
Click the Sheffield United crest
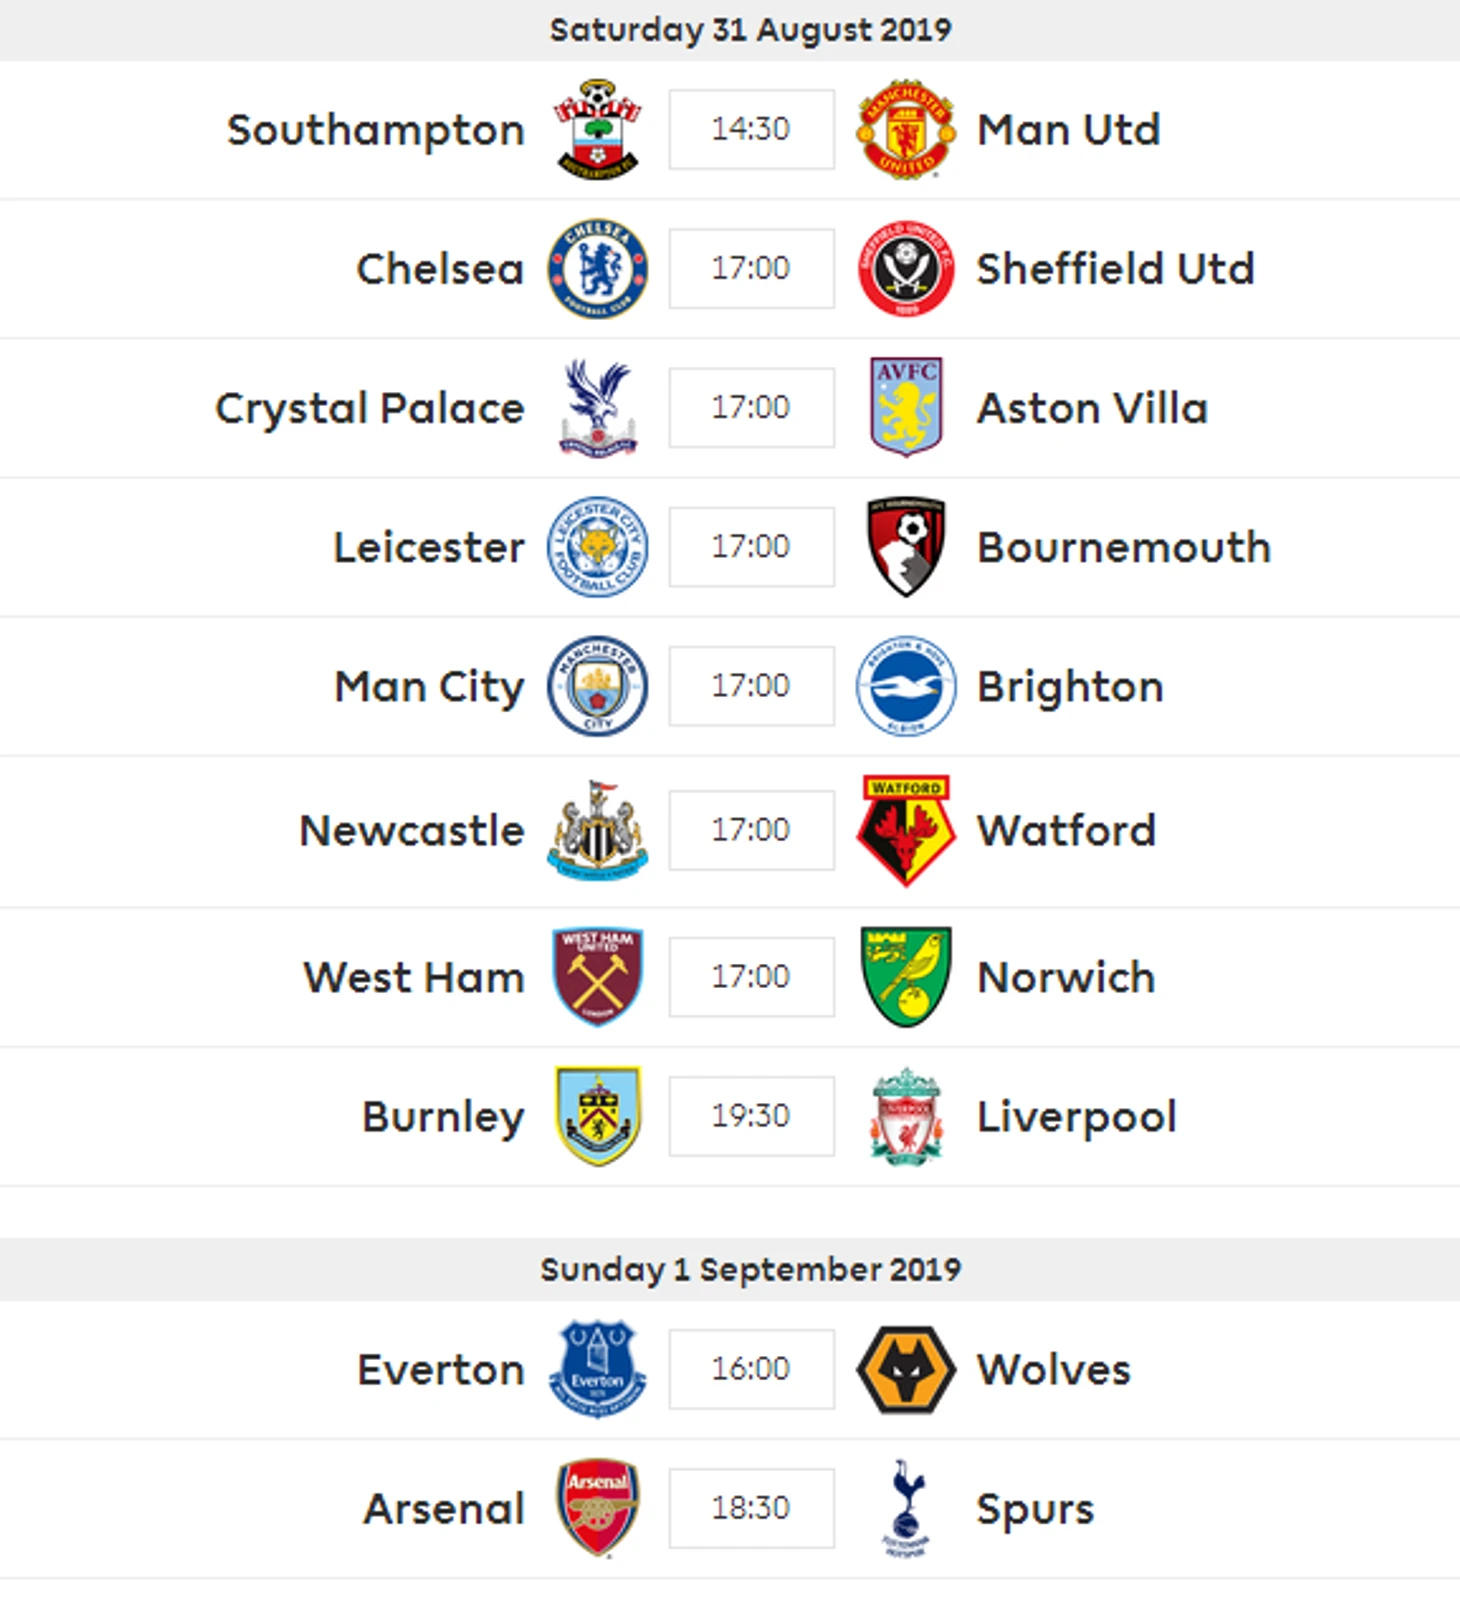[906, 268]
